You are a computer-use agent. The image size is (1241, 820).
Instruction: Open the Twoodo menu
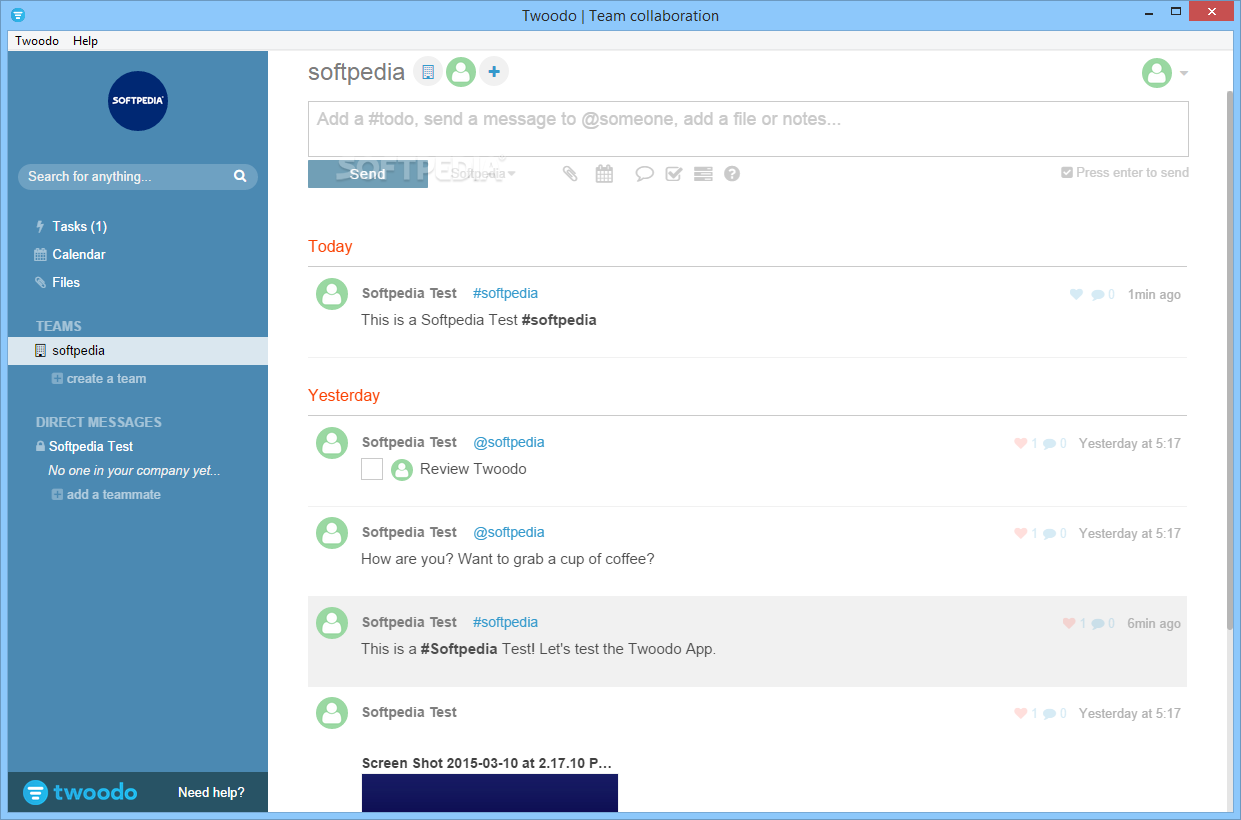[x=37, y=41]
